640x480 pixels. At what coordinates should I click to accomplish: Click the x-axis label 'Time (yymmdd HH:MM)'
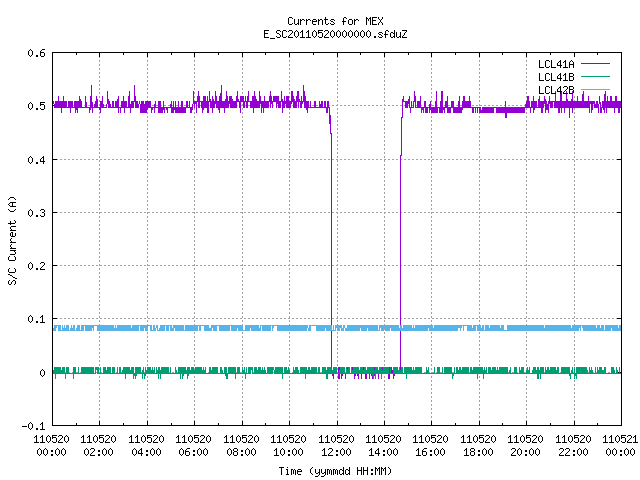[x=335, y=471]
